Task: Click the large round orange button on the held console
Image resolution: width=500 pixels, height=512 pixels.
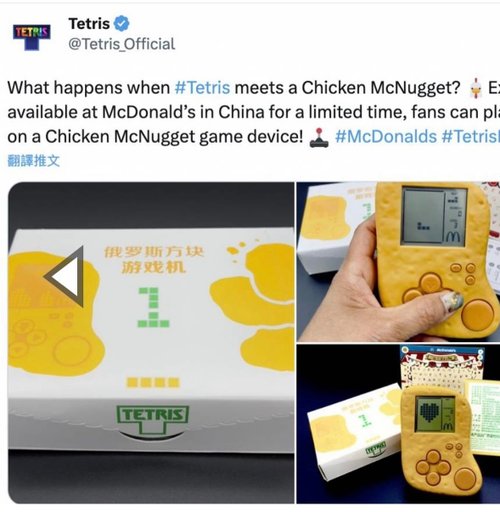Action: pyautogui.click(x=478, y=315)
